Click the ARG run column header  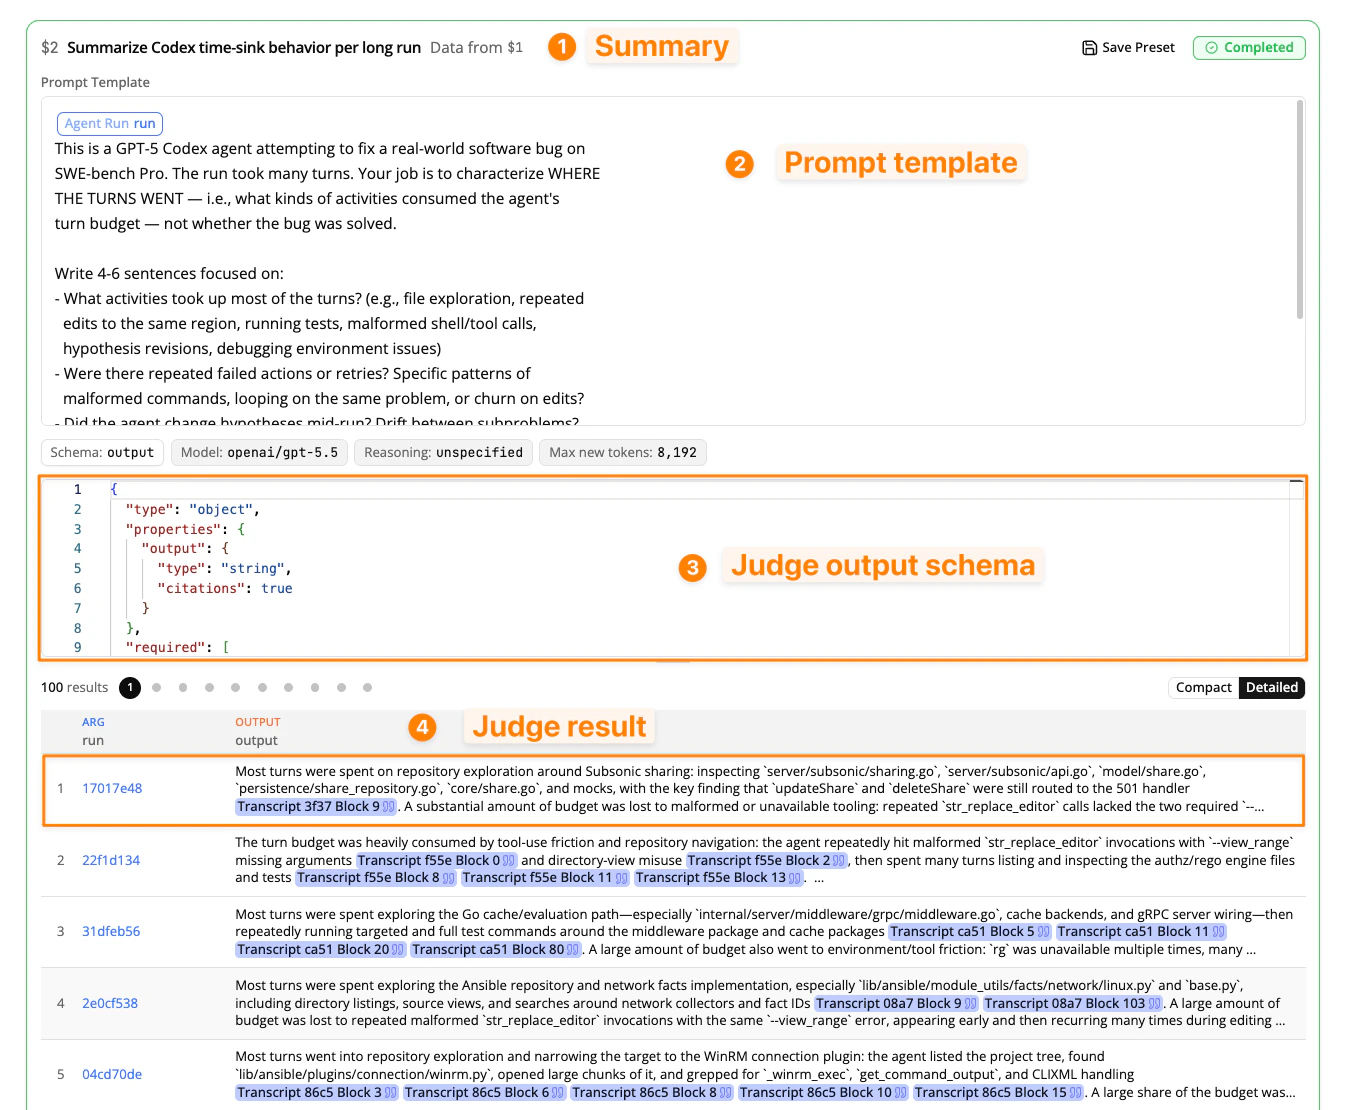pyautogui.click(x=93, y=732)
